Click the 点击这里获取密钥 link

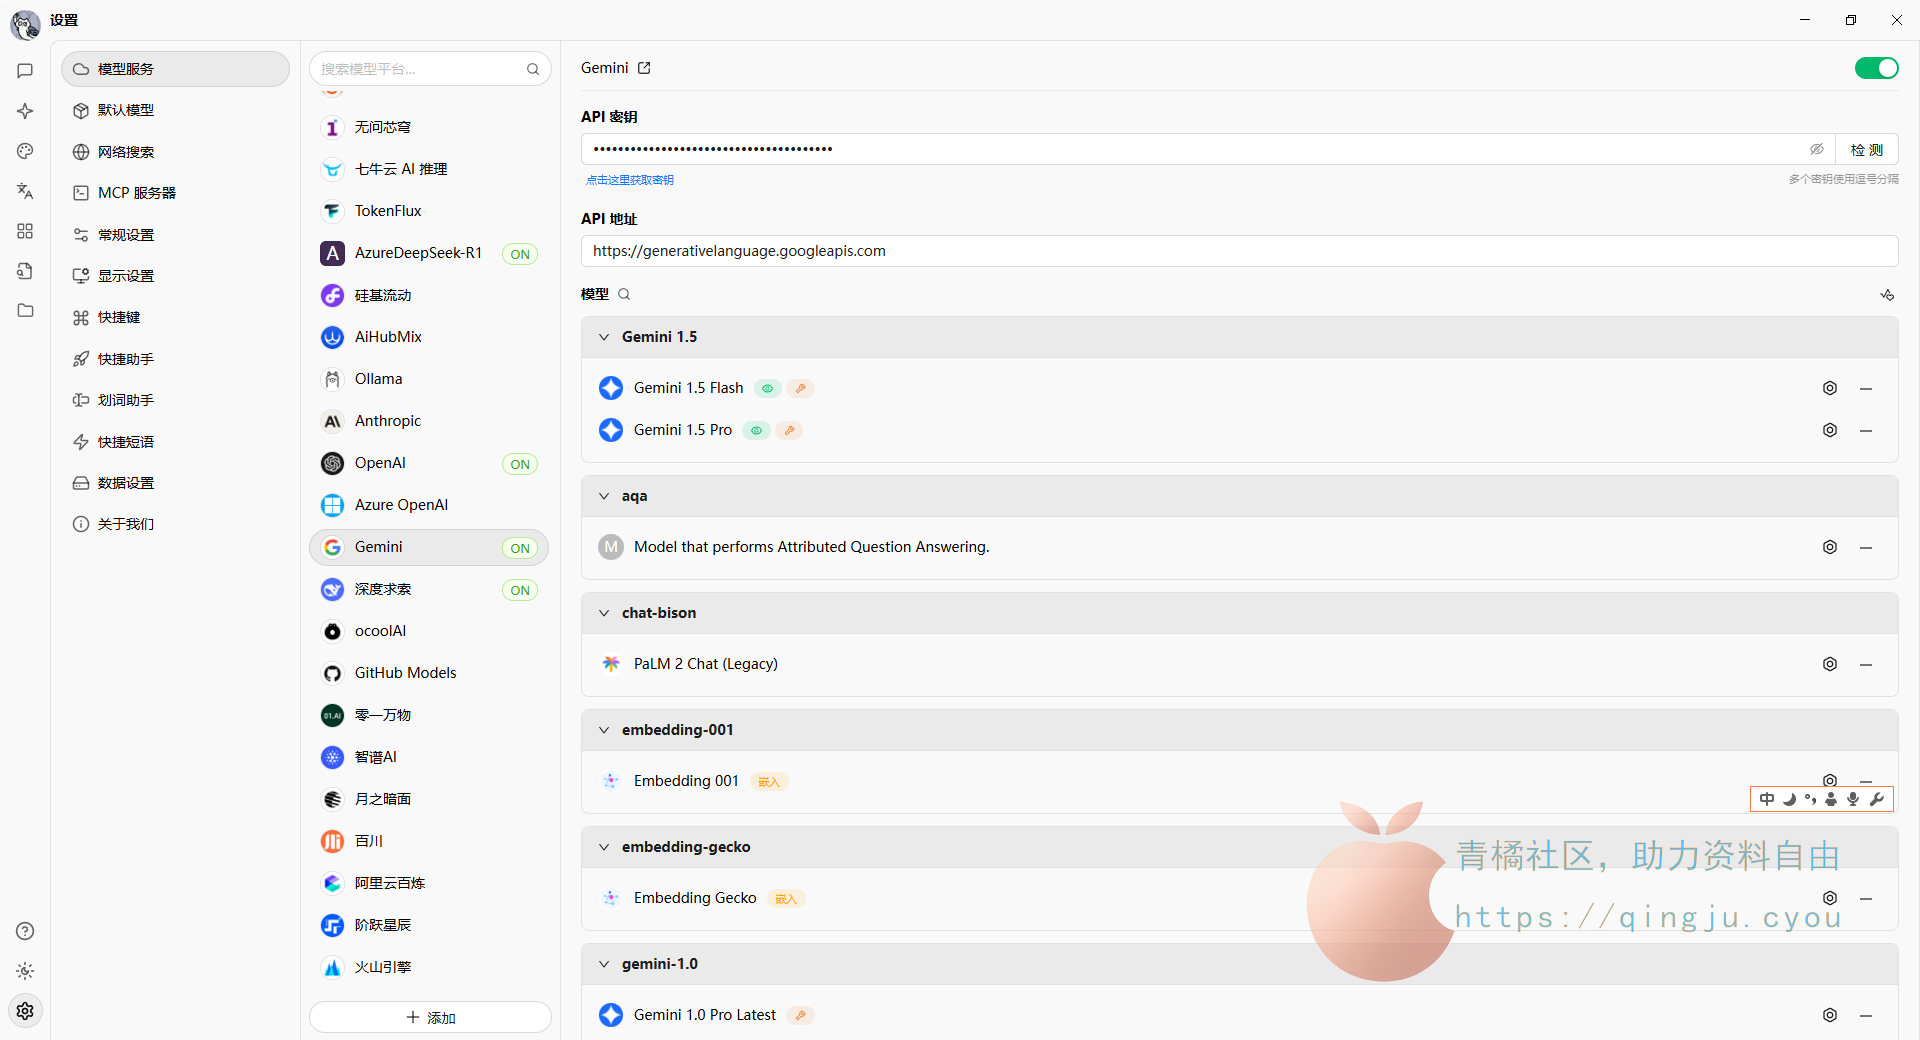630,180
